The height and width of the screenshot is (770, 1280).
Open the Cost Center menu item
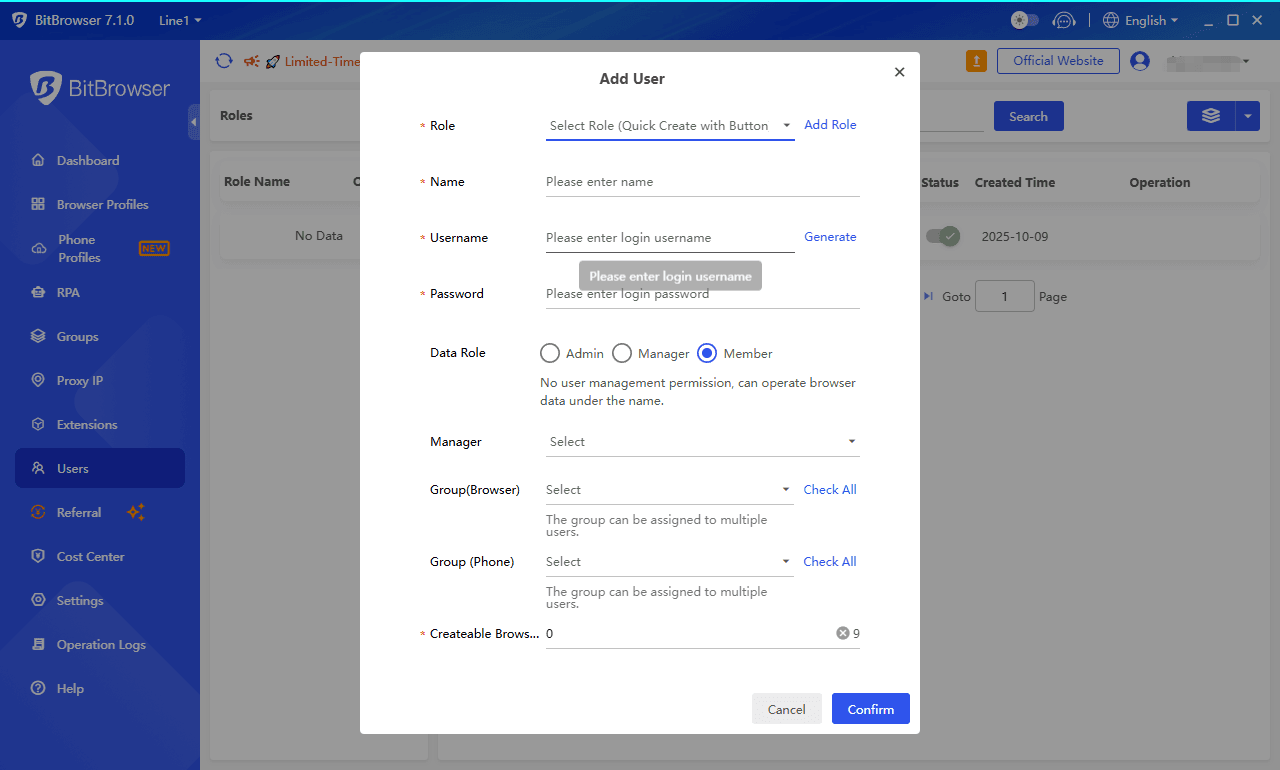click(x=92, y=556)
